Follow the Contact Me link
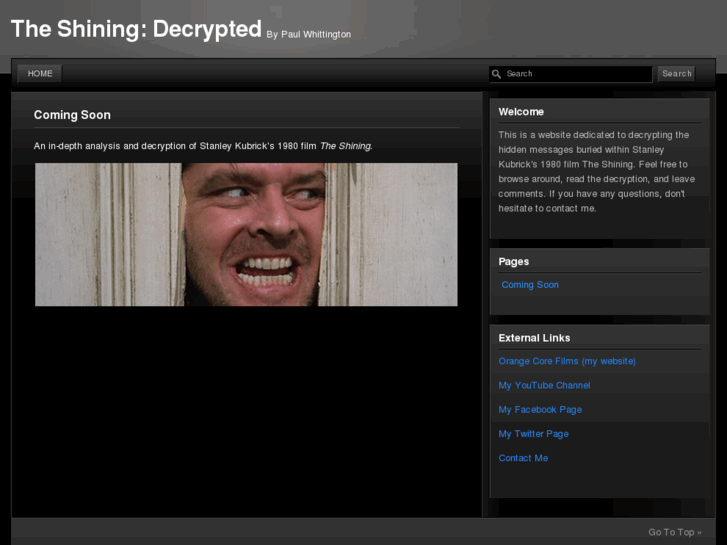Screen dimensions: 727x545 (523, 458)
